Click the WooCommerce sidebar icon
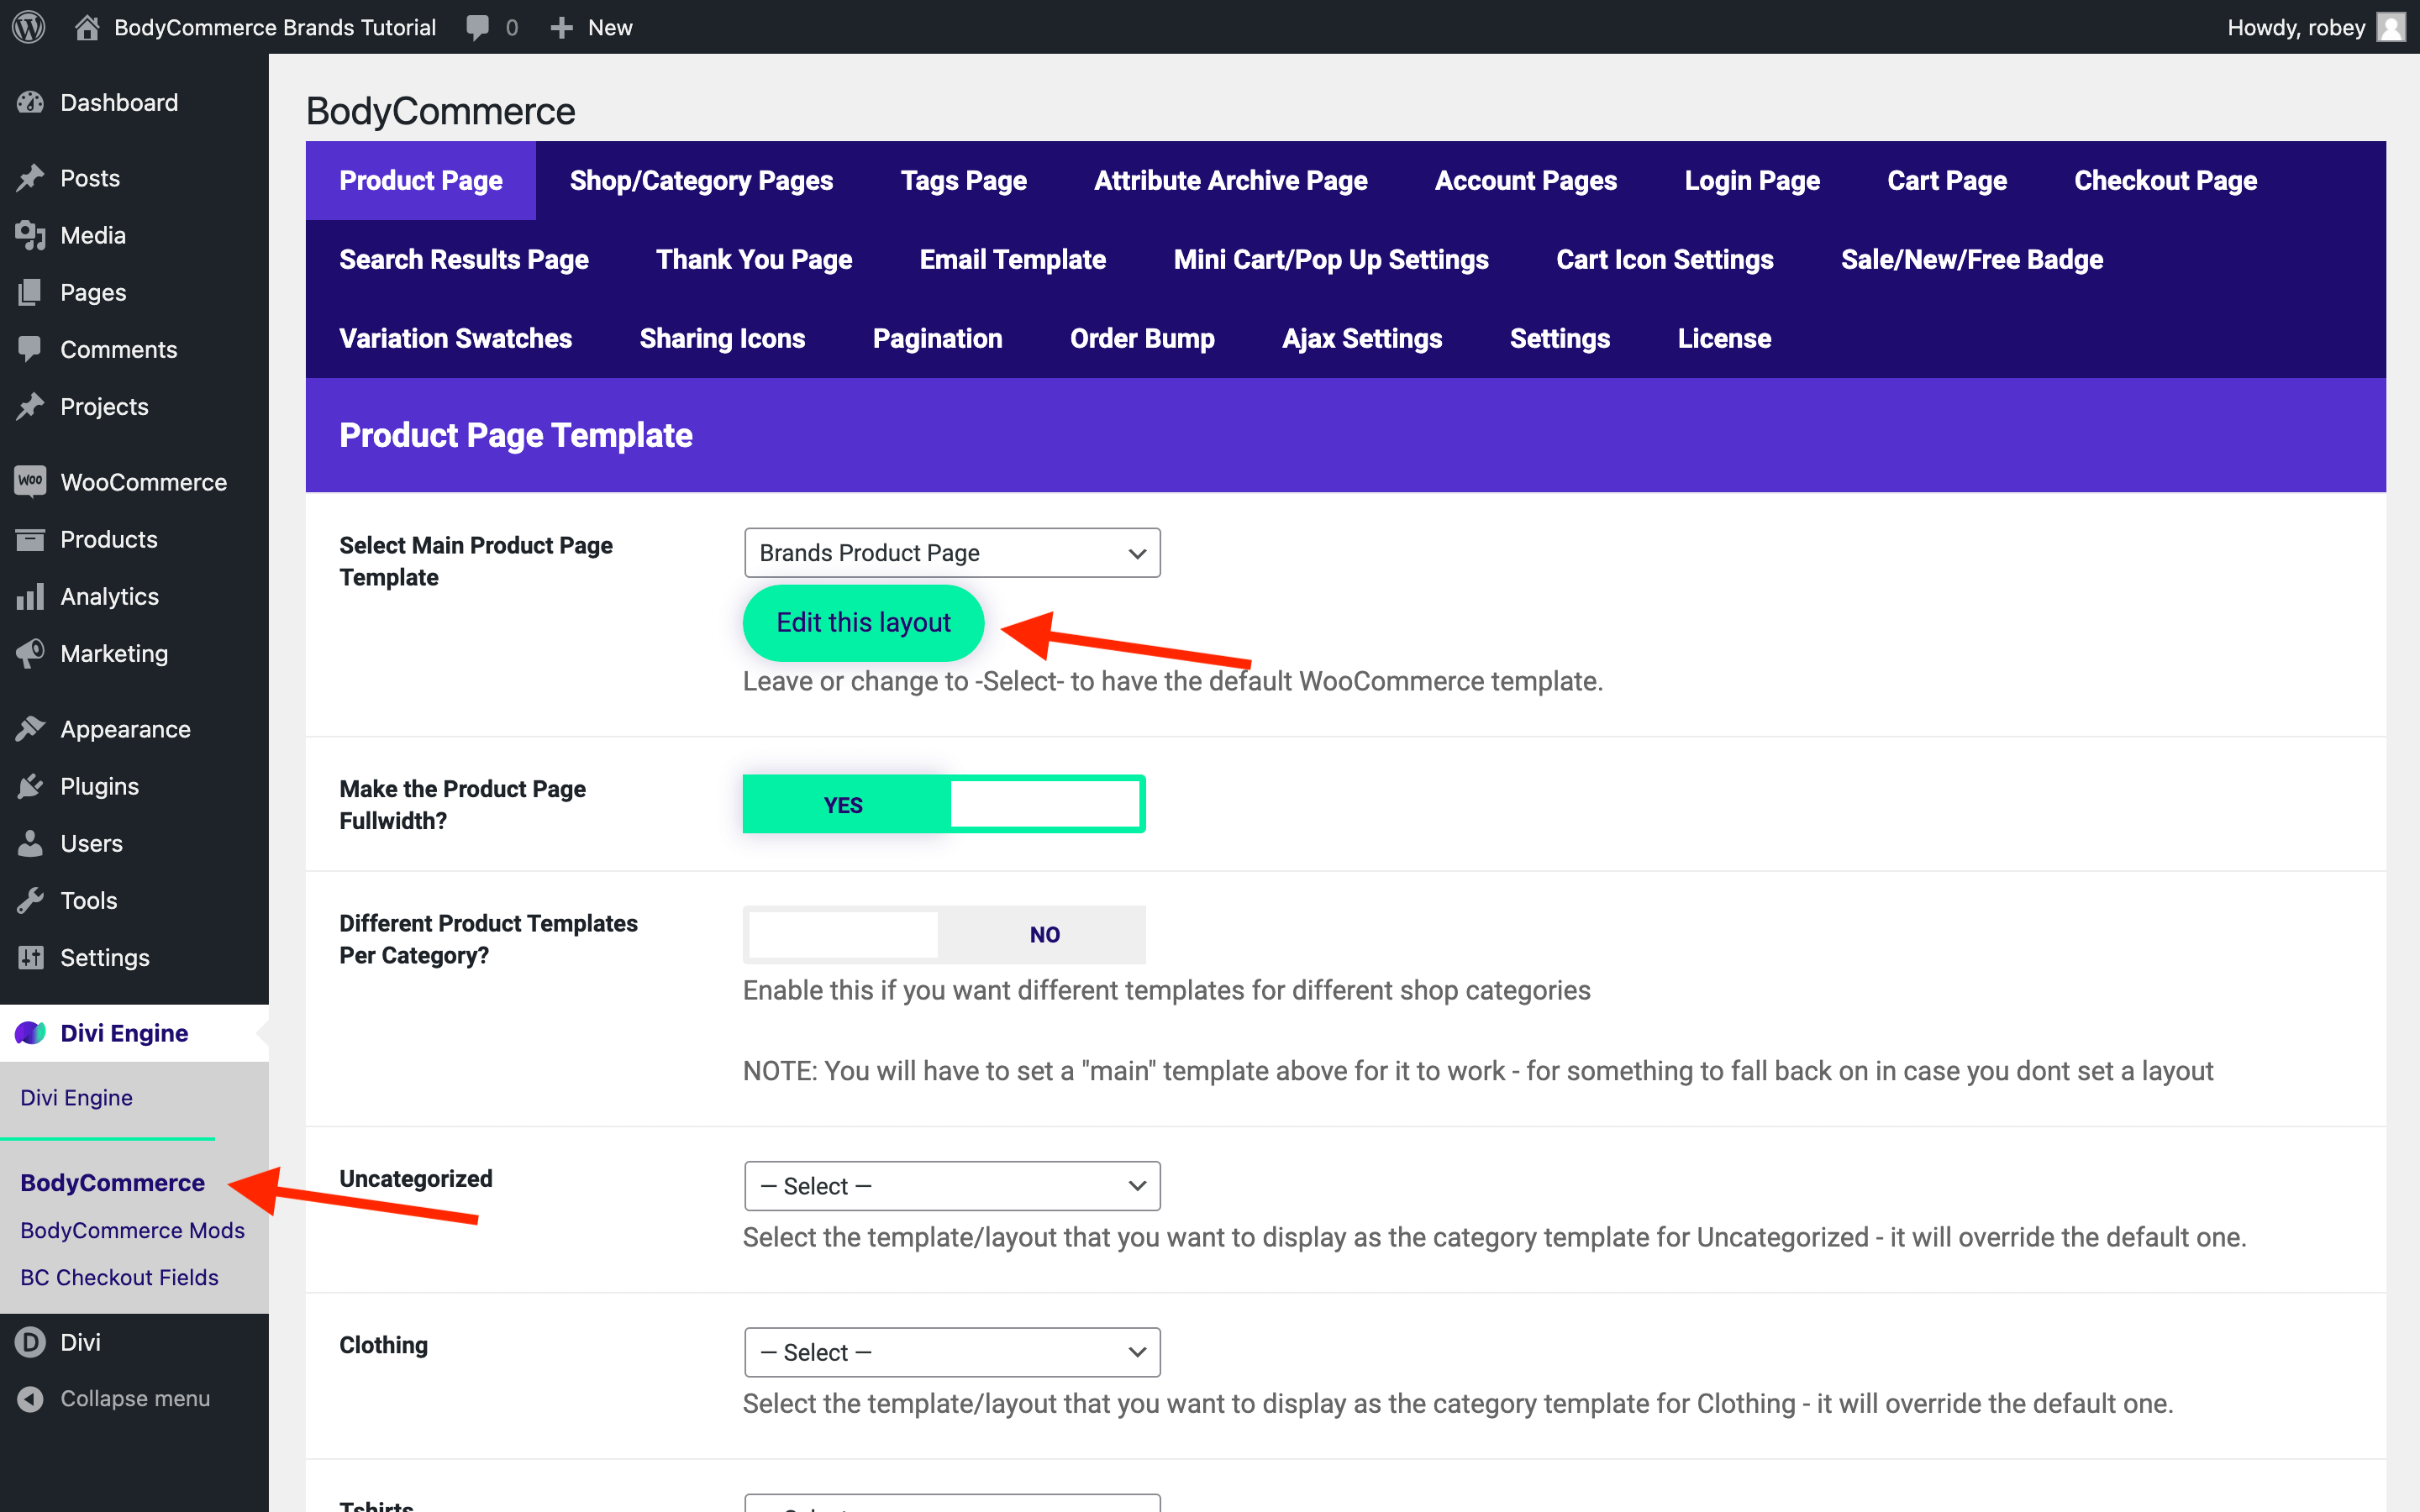The width and height of the screenshot is (2420, 1512). (x=31, y=482)
